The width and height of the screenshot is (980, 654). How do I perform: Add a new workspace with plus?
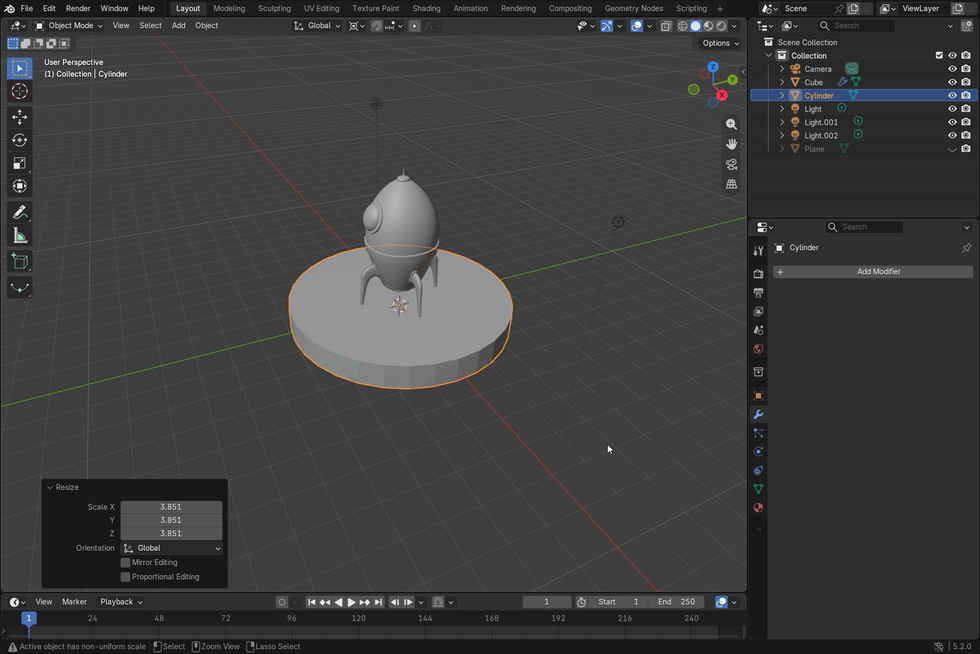(x=720, y=9)
